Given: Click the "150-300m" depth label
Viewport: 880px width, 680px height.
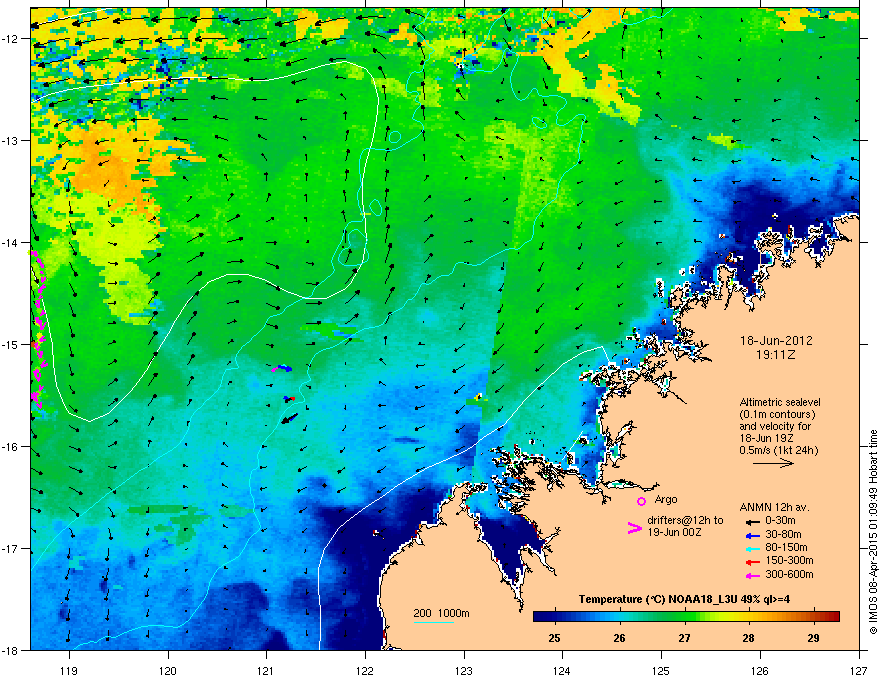Looking at the screenshot, I should (789, 560).
